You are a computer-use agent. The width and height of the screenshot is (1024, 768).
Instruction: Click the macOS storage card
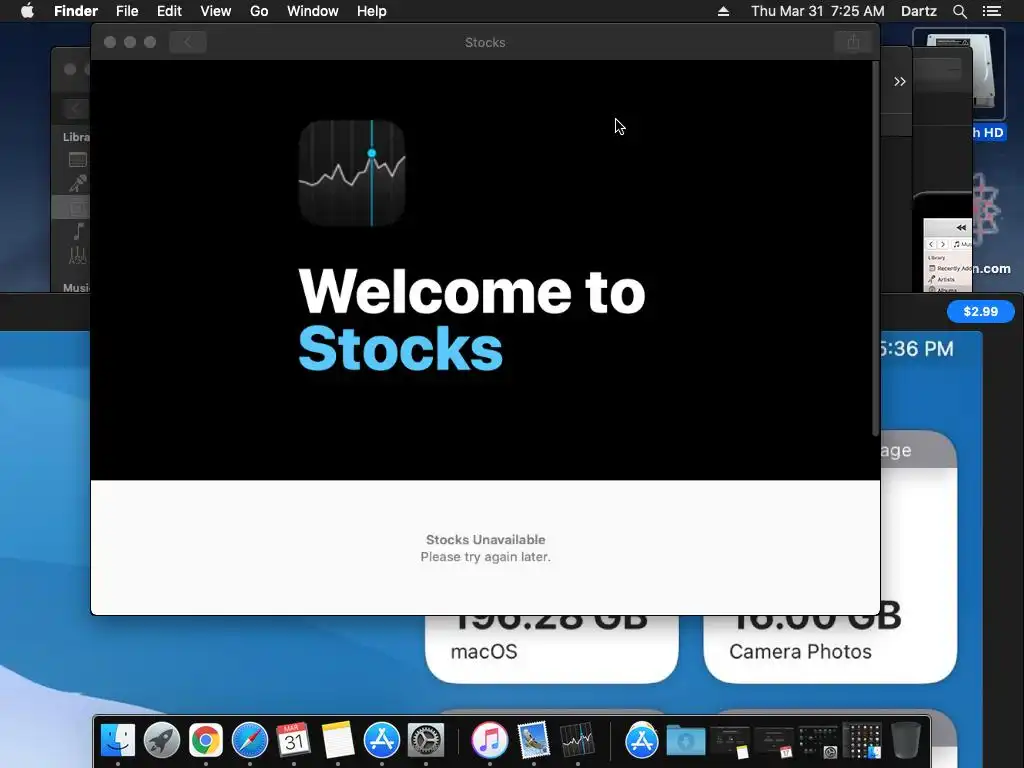[552, 647]
